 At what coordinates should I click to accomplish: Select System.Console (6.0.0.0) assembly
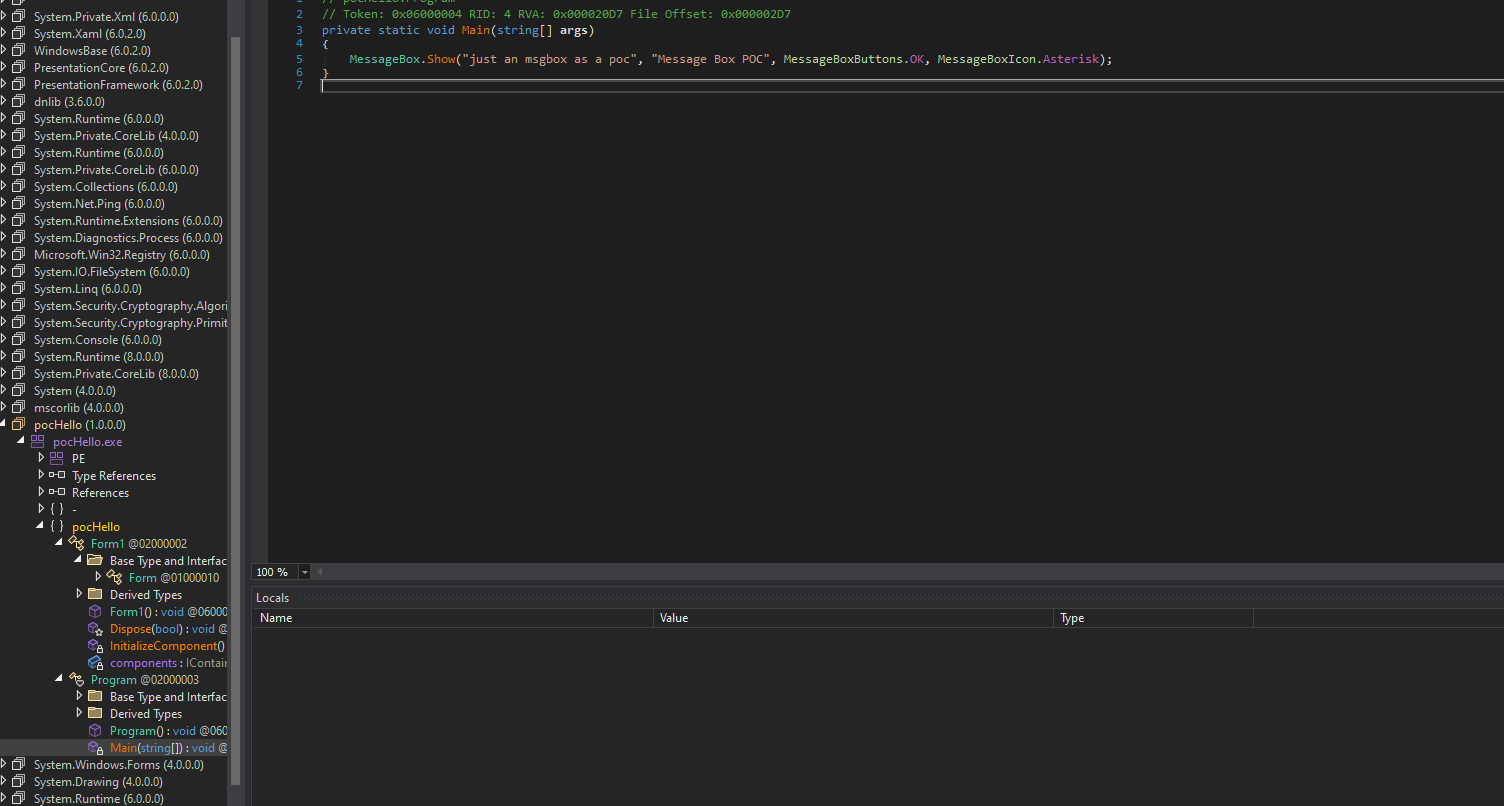pos(98,340)
